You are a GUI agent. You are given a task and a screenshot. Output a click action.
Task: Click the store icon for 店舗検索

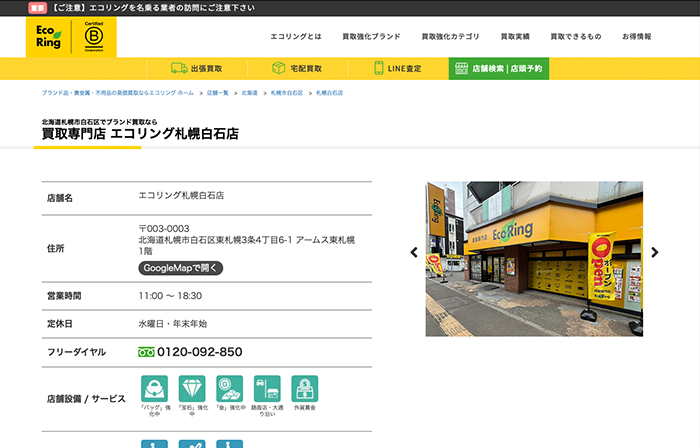click(x=461, y=68)
